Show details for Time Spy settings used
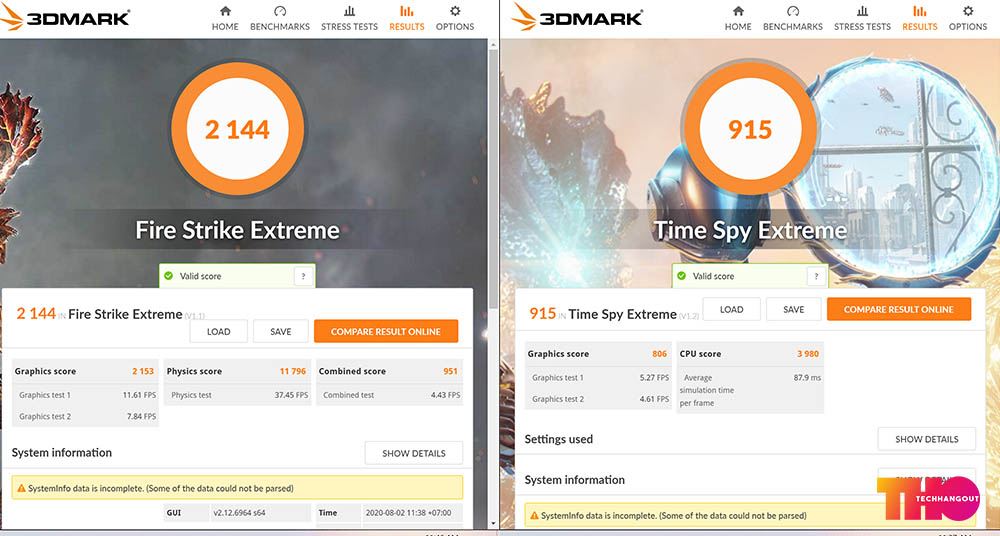 point(927,439)
